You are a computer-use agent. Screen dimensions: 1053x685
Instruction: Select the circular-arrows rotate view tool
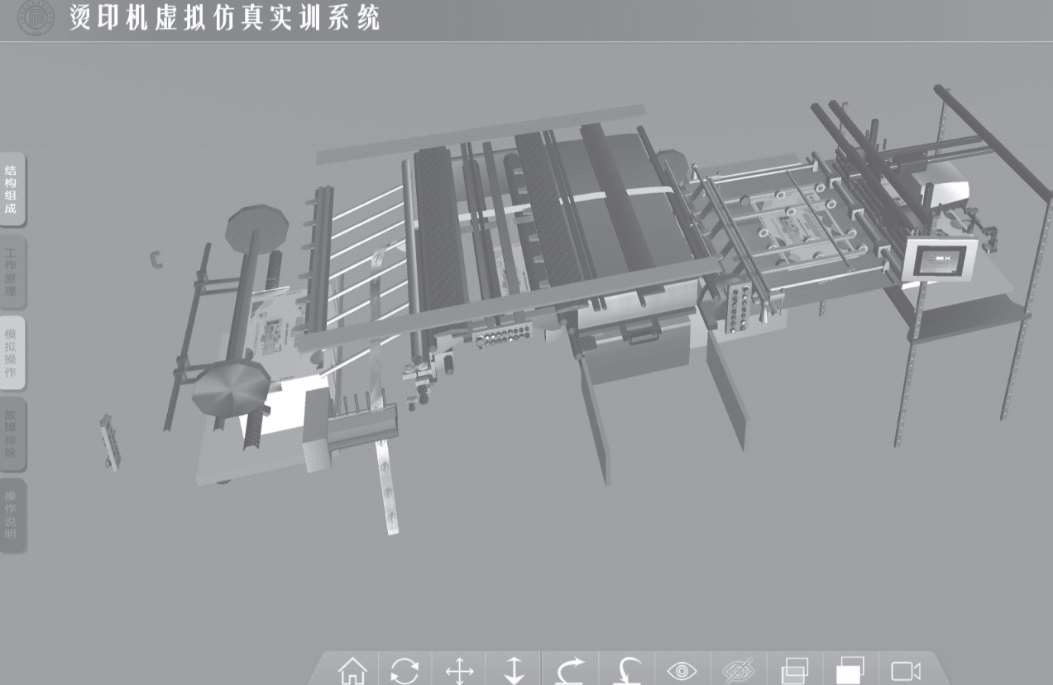point(405,670)
